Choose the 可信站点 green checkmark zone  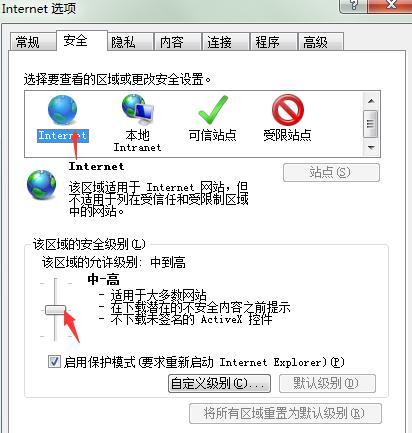(213, 110)
